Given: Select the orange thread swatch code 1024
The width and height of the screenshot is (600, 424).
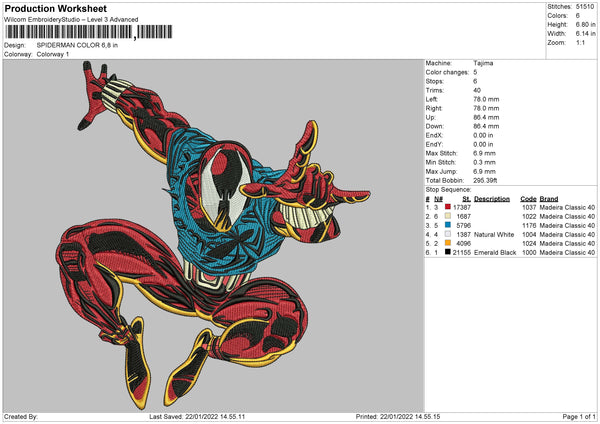Looking at the screenshot, I should (446, 242).
